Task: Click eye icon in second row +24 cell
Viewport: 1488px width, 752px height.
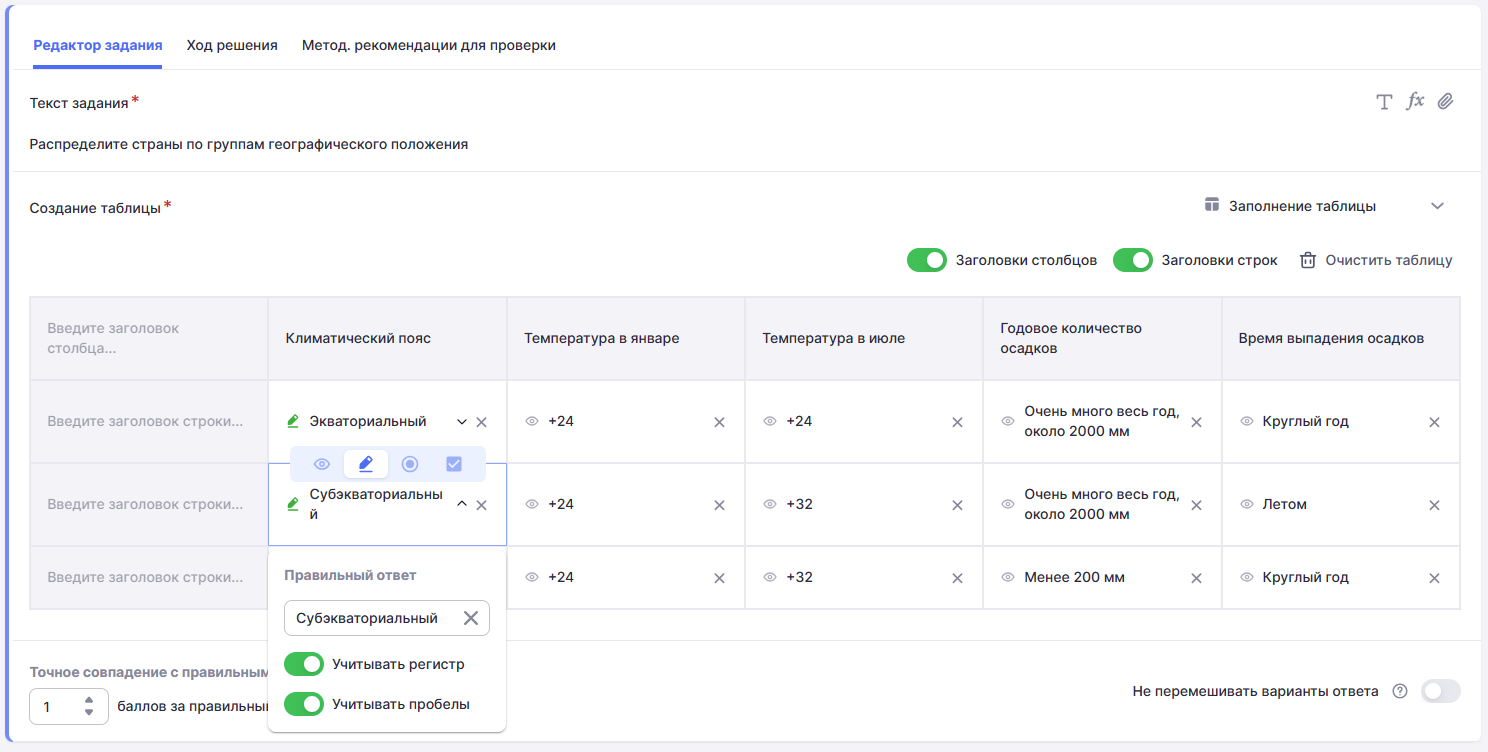Action: coord(532,504)
